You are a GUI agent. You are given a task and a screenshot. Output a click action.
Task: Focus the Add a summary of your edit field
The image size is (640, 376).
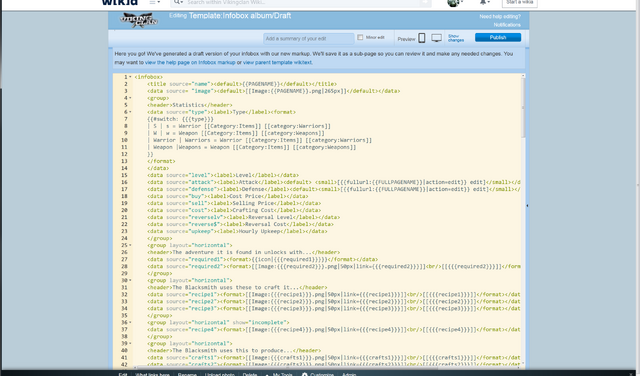(x=309, y=39)
